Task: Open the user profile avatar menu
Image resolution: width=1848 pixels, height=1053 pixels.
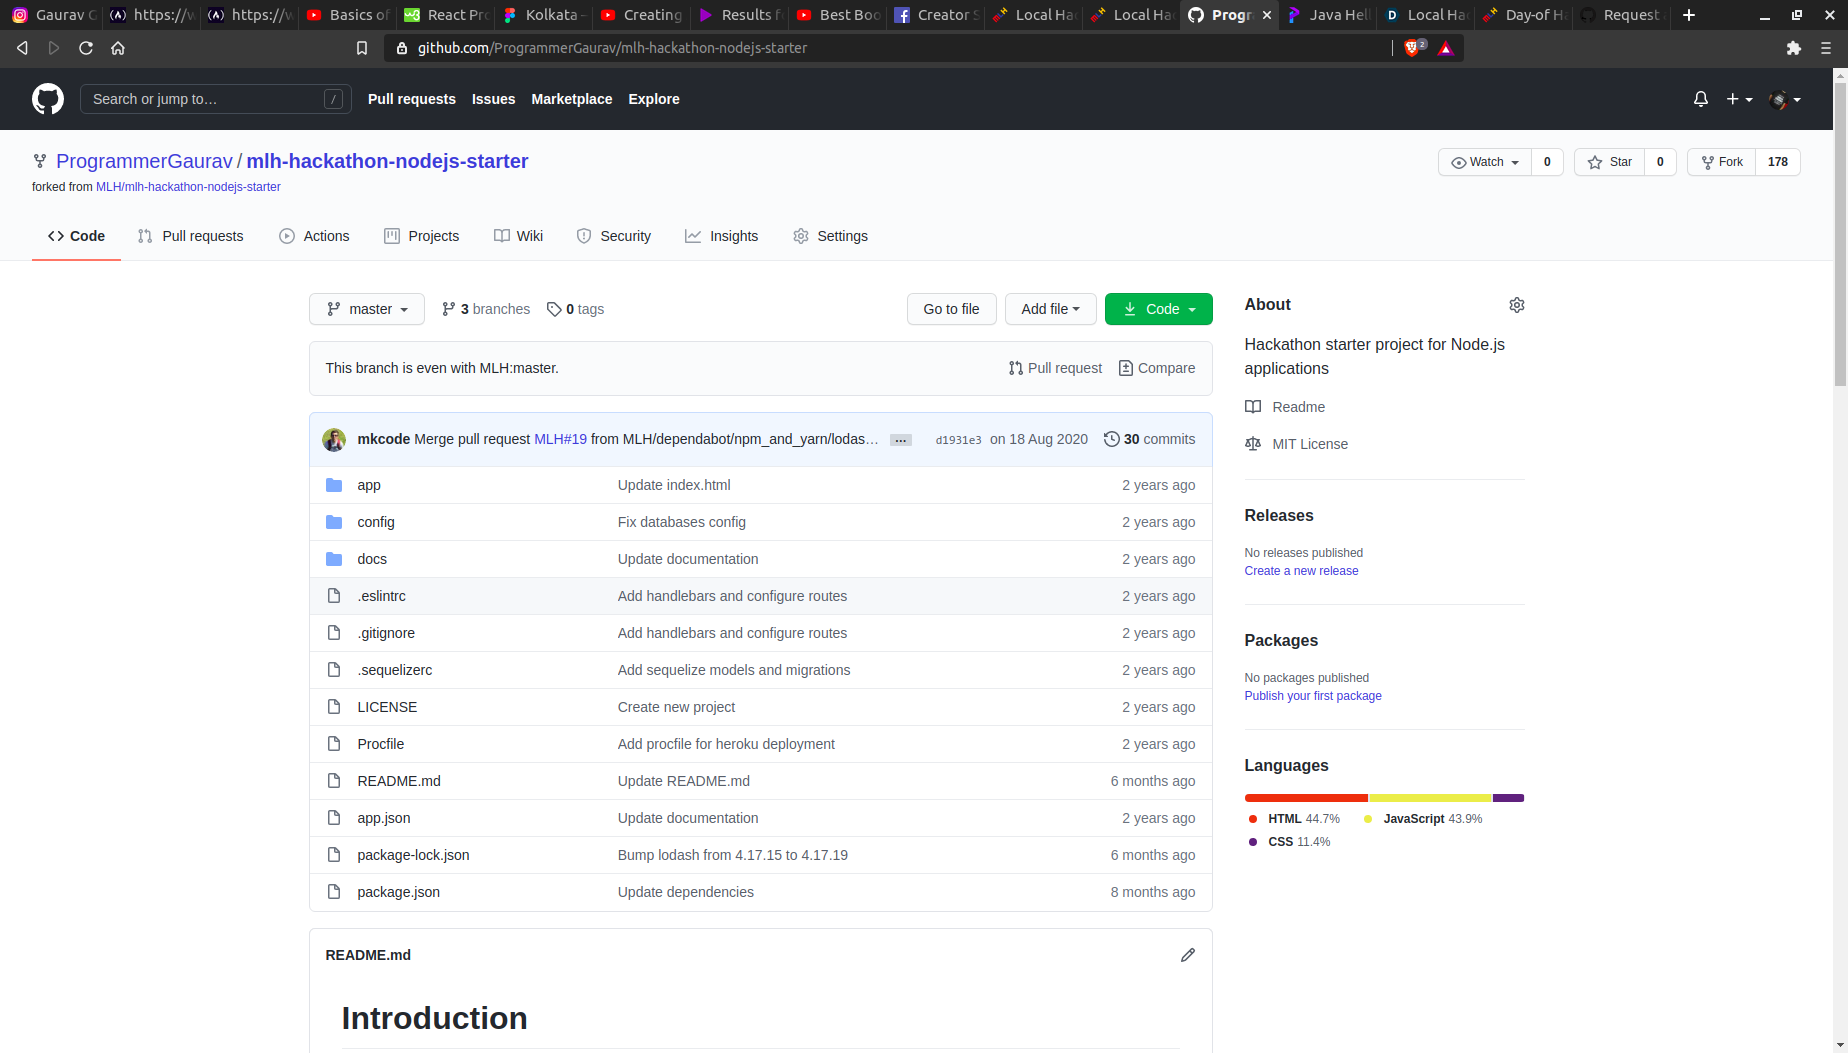Action: coord(1785,99)
